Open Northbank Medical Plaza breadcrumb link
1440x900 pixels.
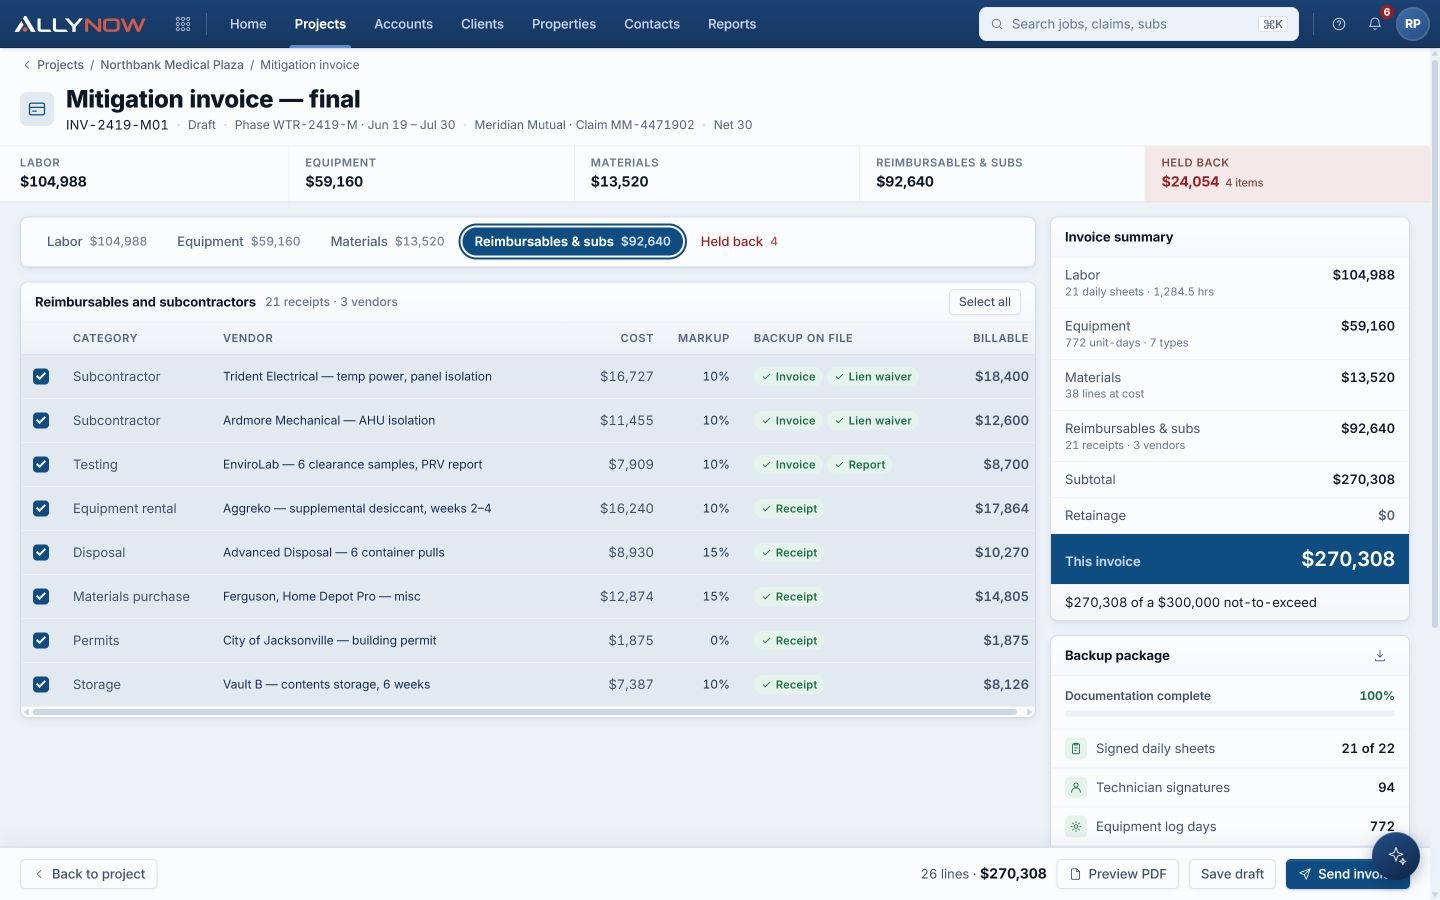[x=172, y=65]
